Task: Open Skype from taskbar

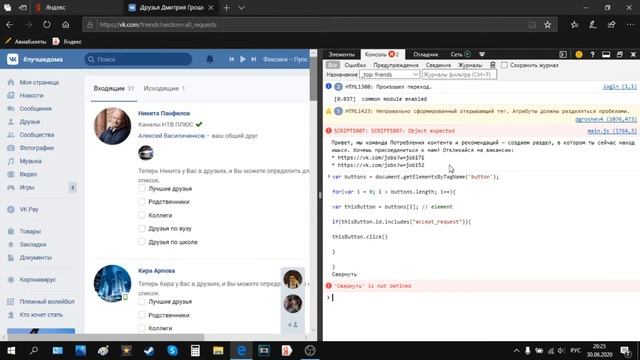Action: tap(172, 351)
